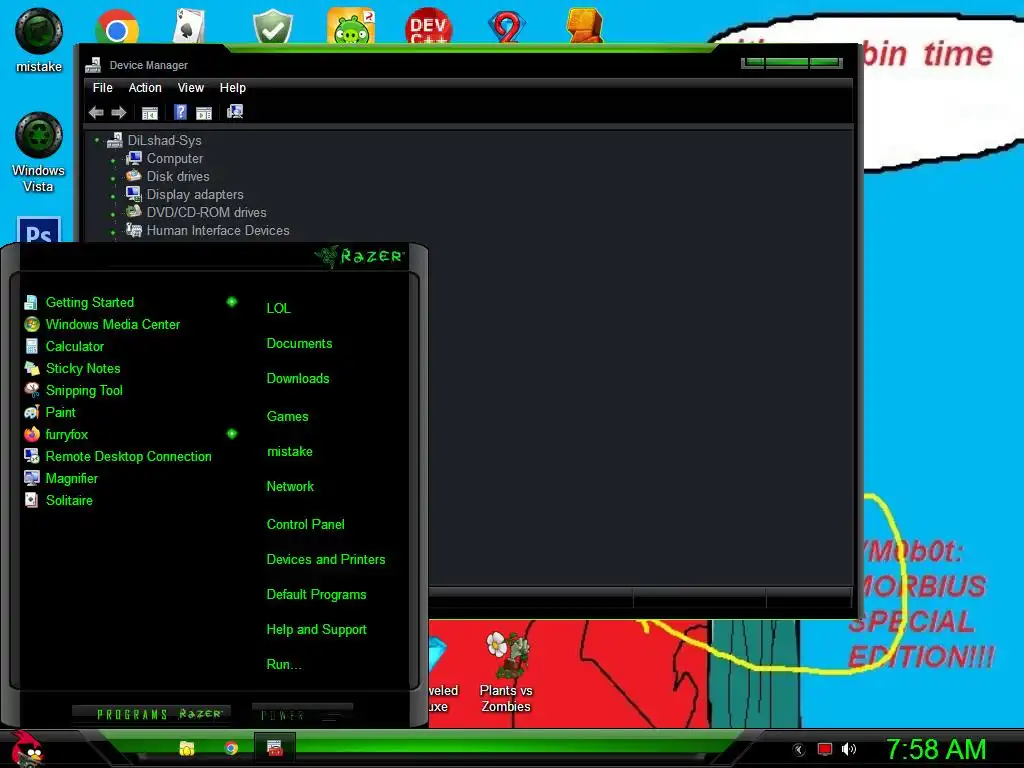The height and width of the screenshot is (768, 1024).
Task: Collapse the DiLshad-Sys root node
Action: click(x=97, y=140)
